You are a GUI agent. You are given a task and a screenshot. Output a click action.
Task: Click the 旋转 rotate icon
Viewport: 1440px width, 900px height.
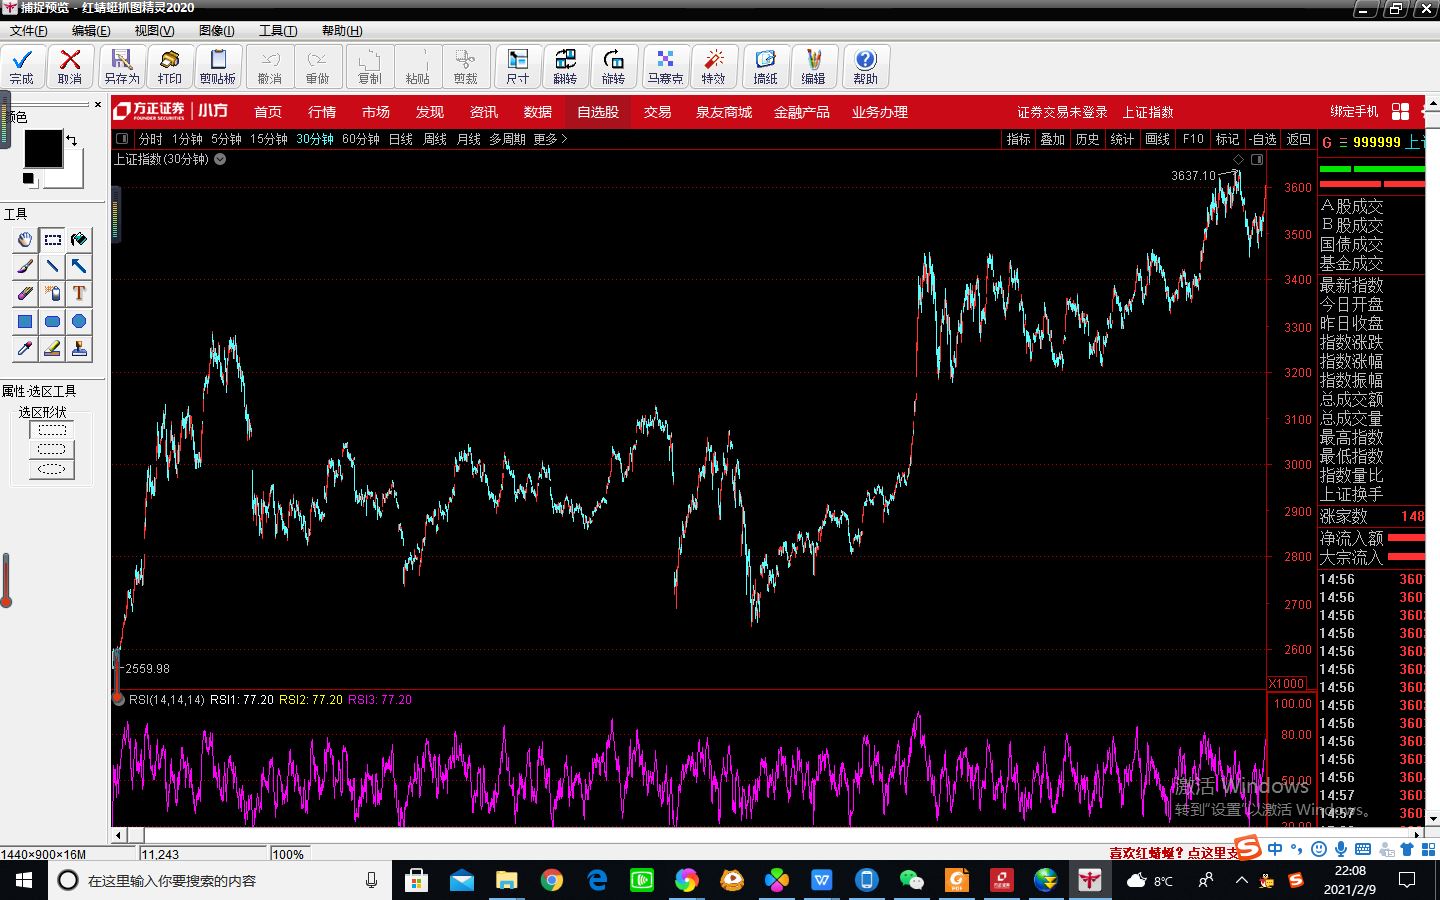(x=614, y=66)
